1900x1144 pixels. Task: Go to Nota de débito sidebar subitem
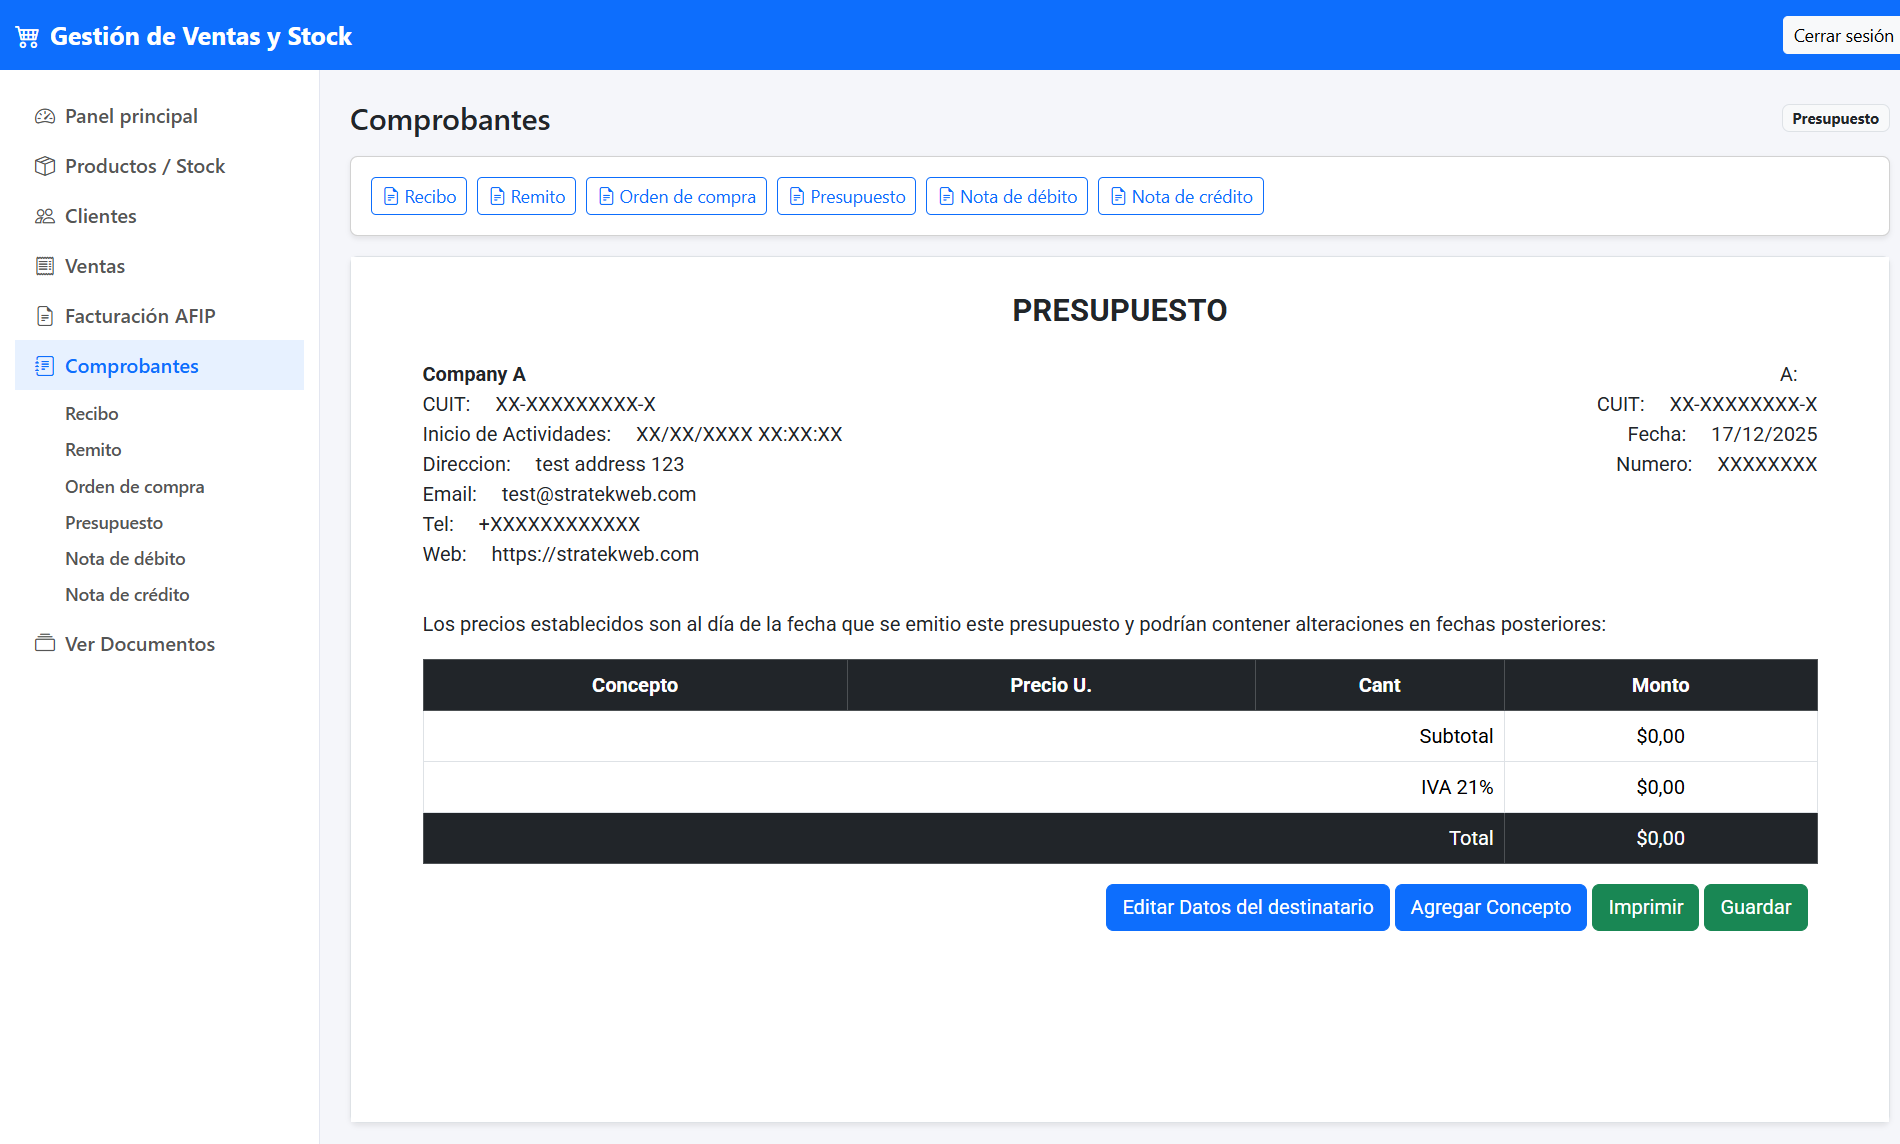tap(125, 559)
